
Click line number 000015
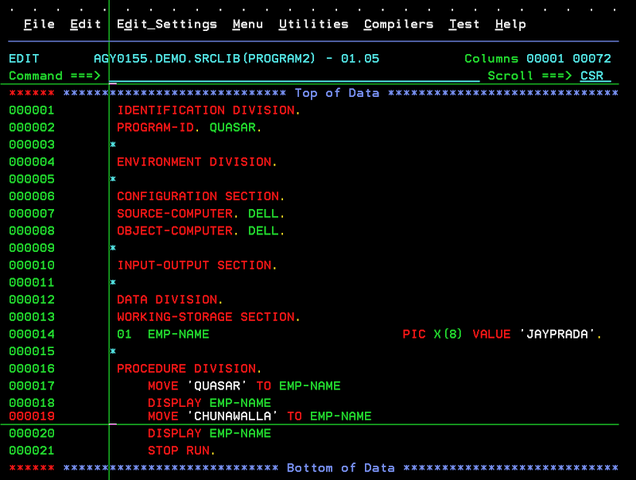32,351
